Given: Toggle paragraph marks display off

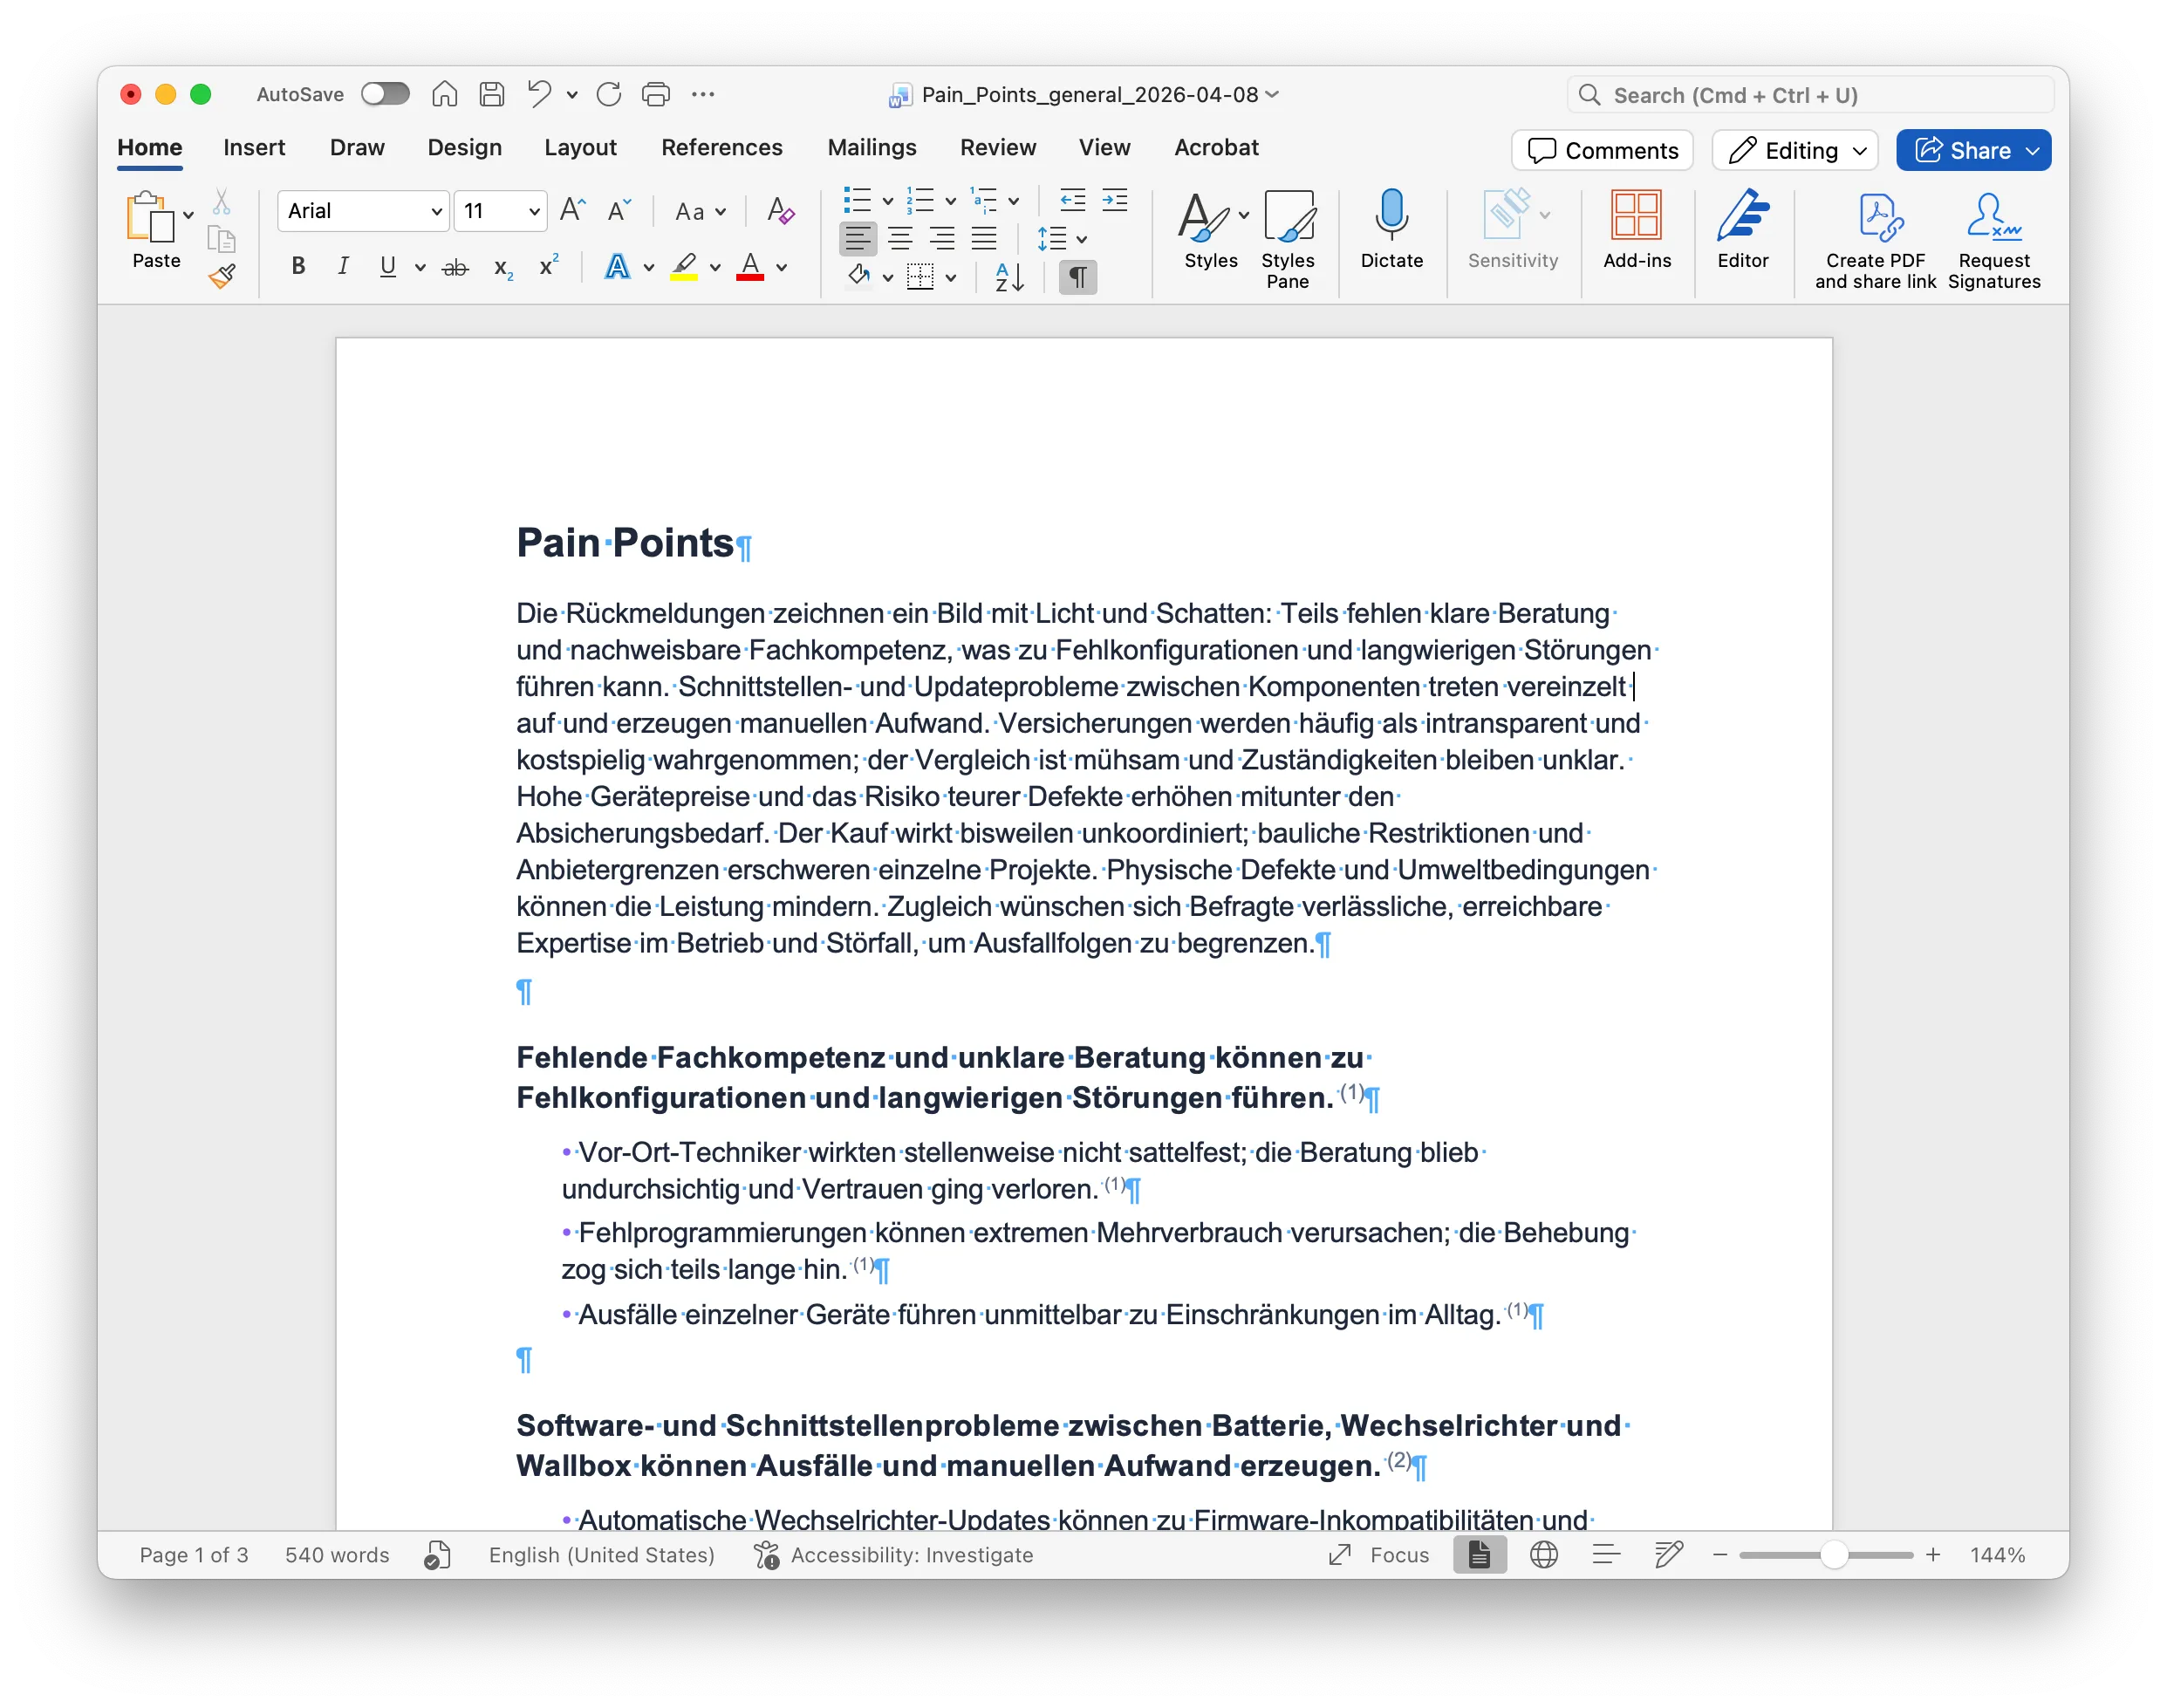Looking at the screenshot, I should point(1078,277).
